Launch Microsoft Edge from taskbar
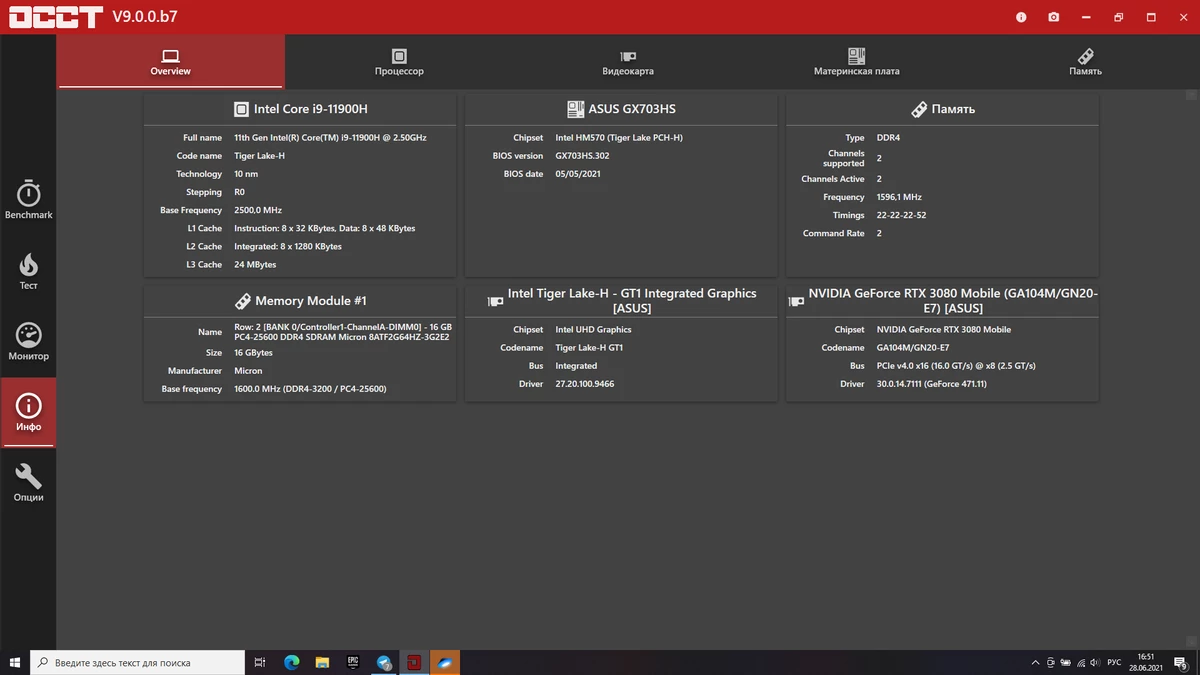The width and height of the screenshot is (1200, 675). pos(292,662)
